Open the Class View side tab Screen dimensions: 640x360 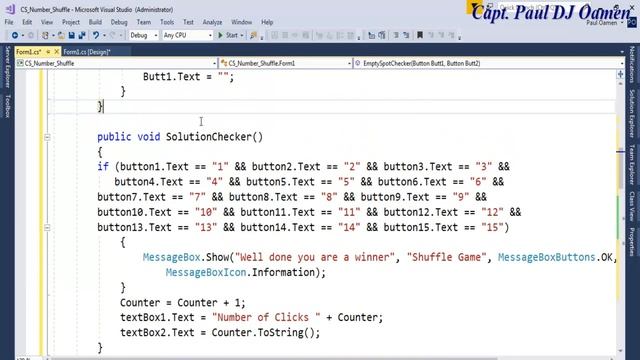[632, 206]
